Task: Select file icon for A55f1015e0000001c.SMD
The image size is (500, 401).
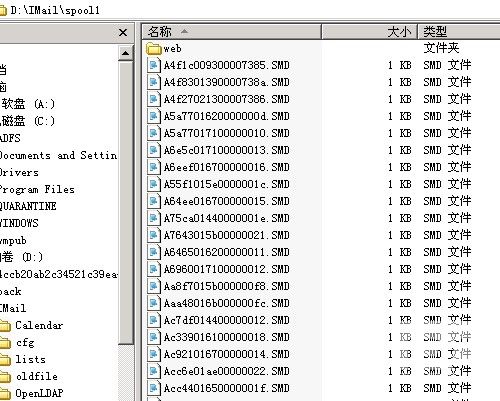Action: tap(154, 184)
